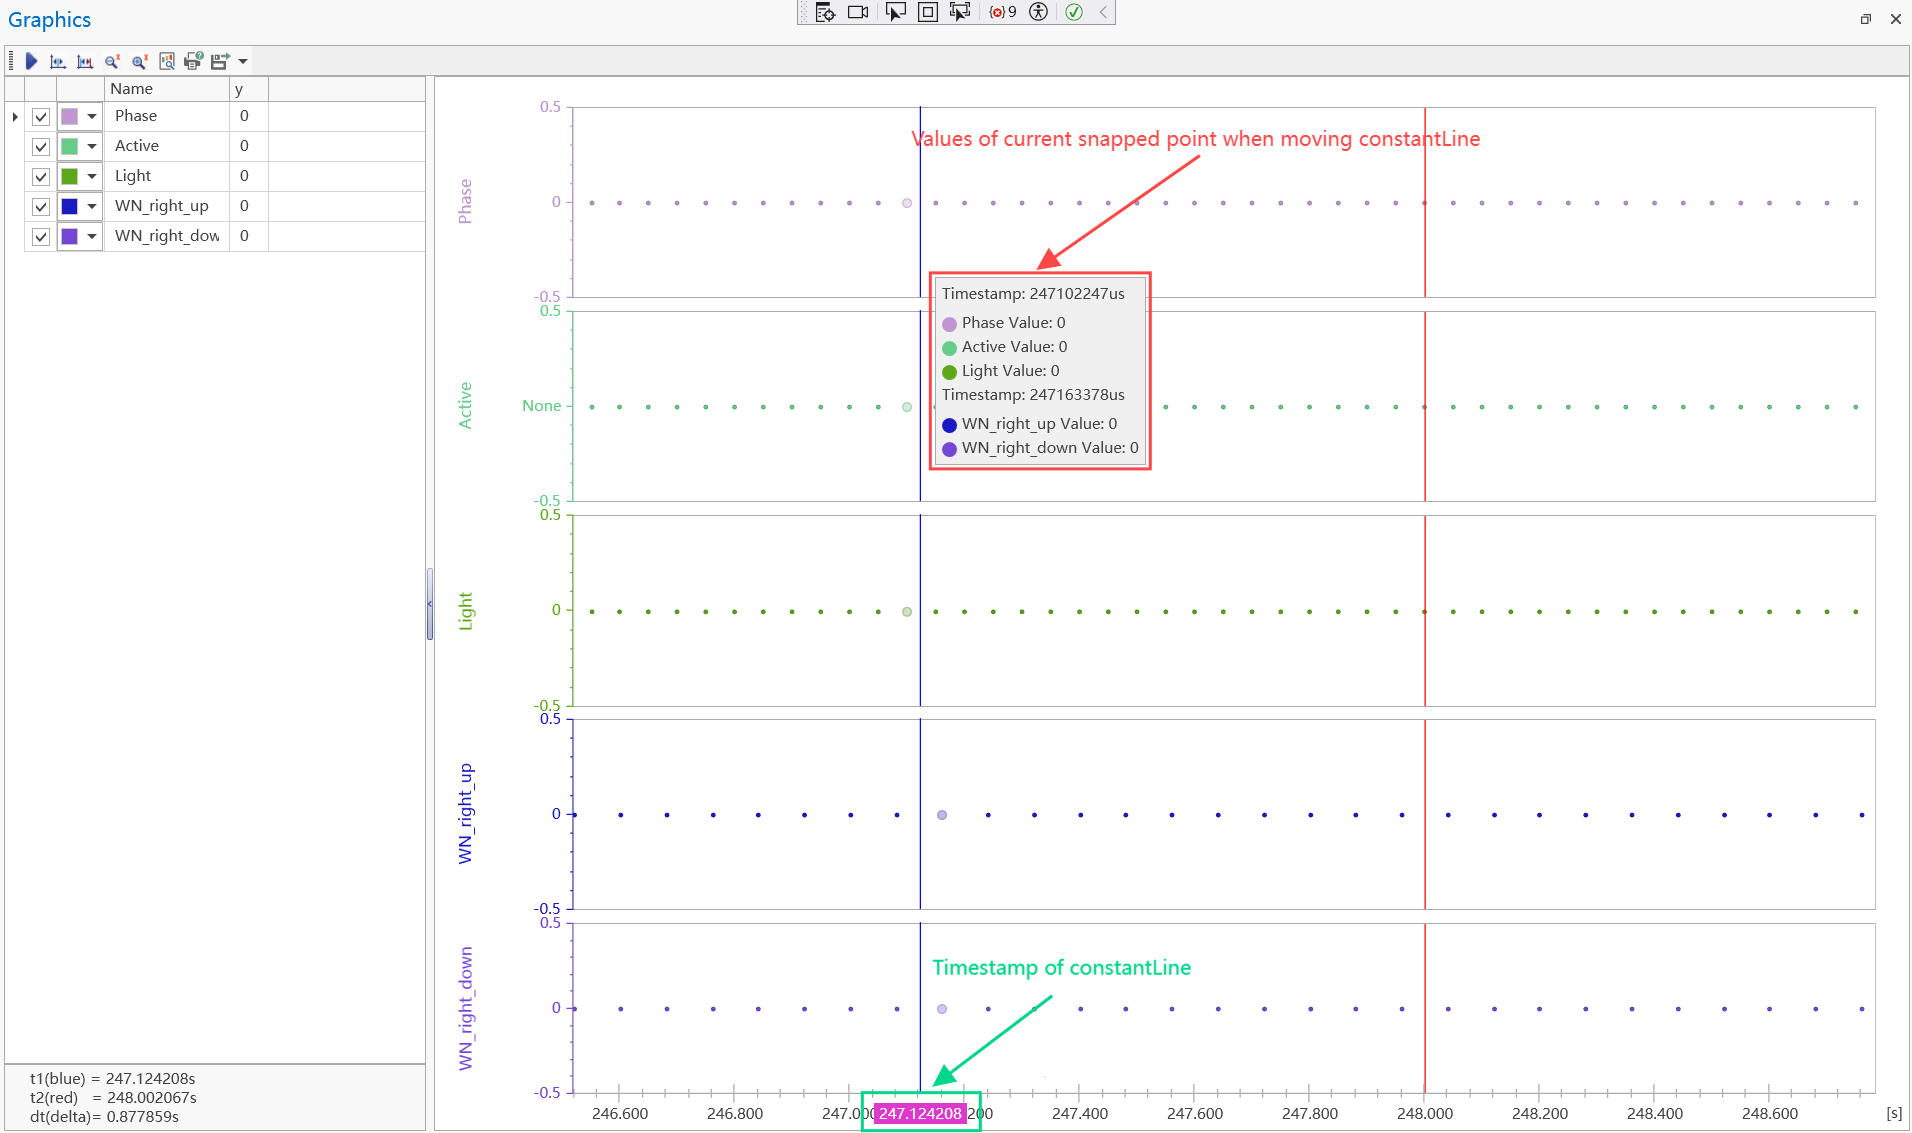The height and width of the screenshot is (1133, 1912).
Task: Toggle the Light signal checkbox
Action: [x=41, y=177]
